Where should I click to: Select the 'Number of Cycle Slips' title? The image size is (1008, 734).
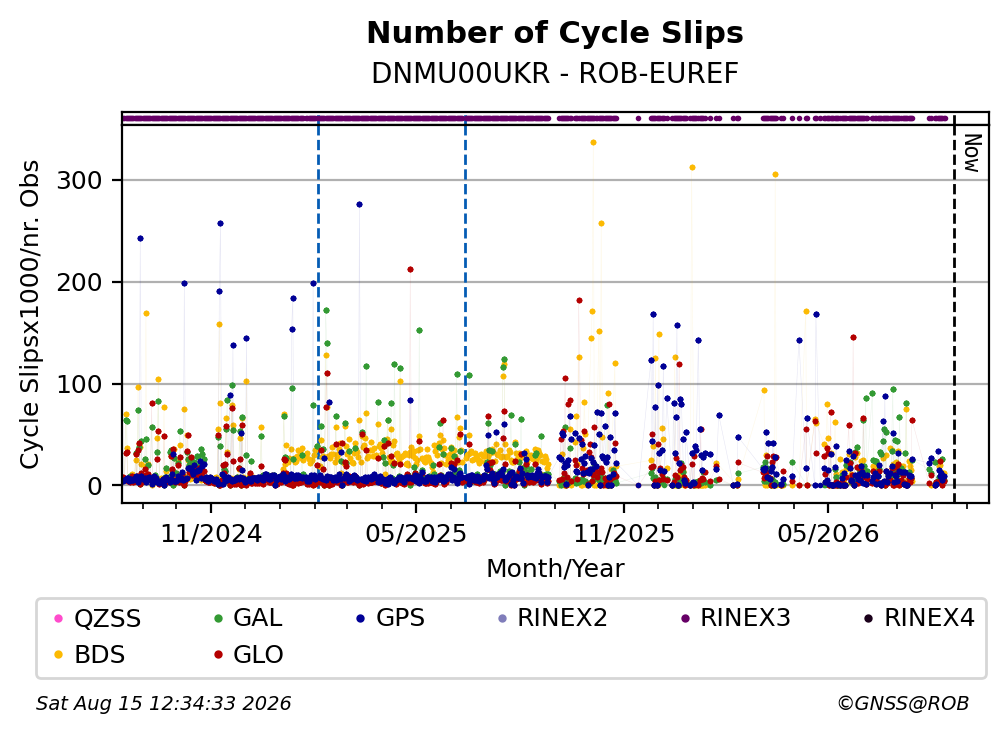pos(555,33)
